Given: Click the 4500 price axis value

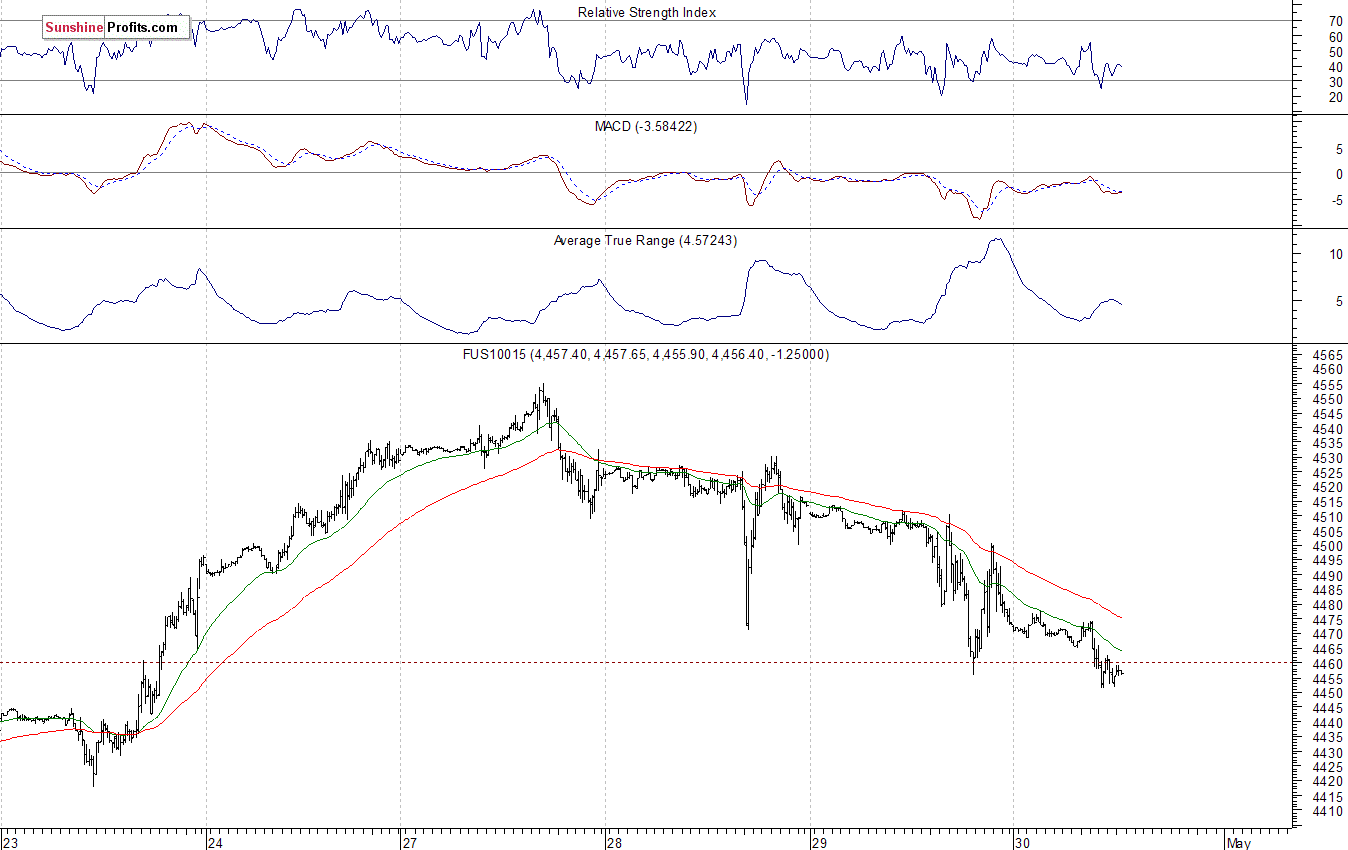Looking at the screenshot, I should [x=1326, y=546].
